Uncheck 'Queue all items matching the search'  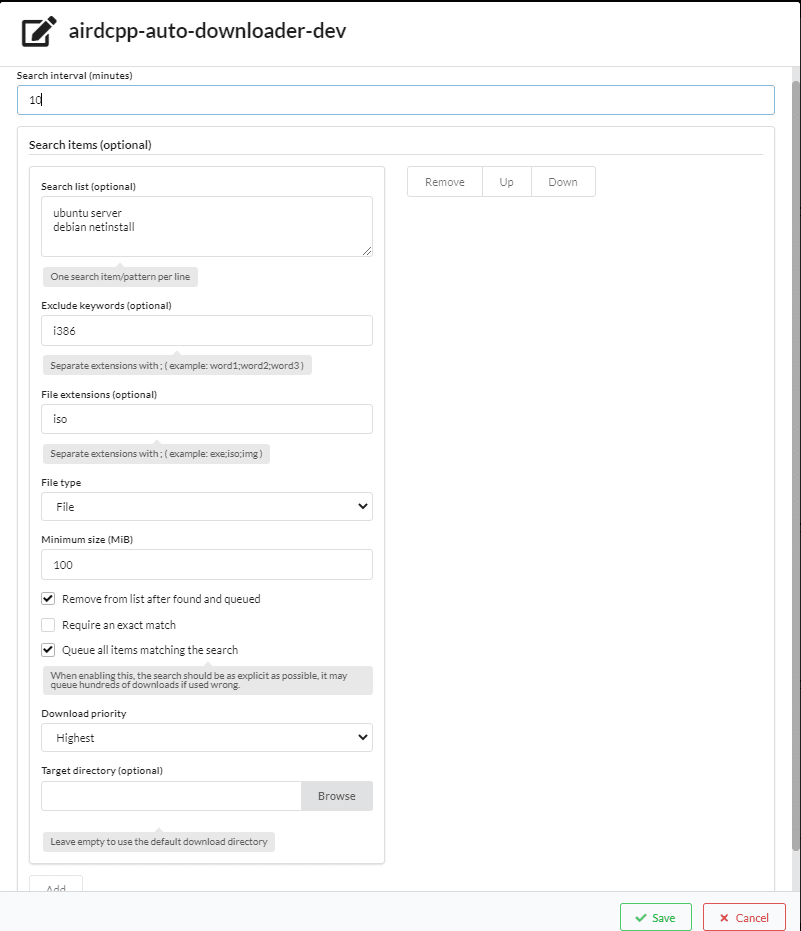47,649
